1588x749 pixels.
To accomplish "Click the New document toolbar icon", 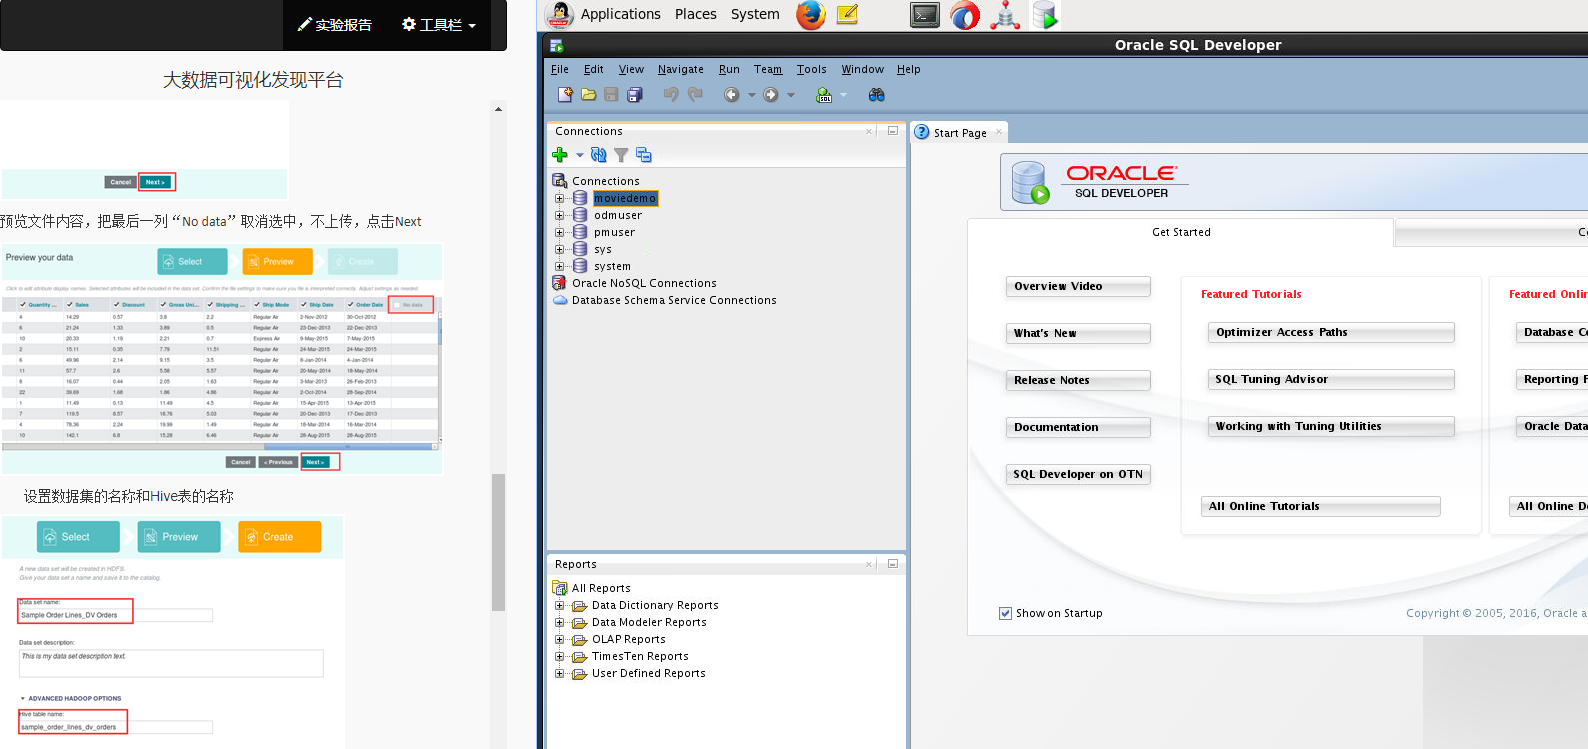I will click(565, 94).
